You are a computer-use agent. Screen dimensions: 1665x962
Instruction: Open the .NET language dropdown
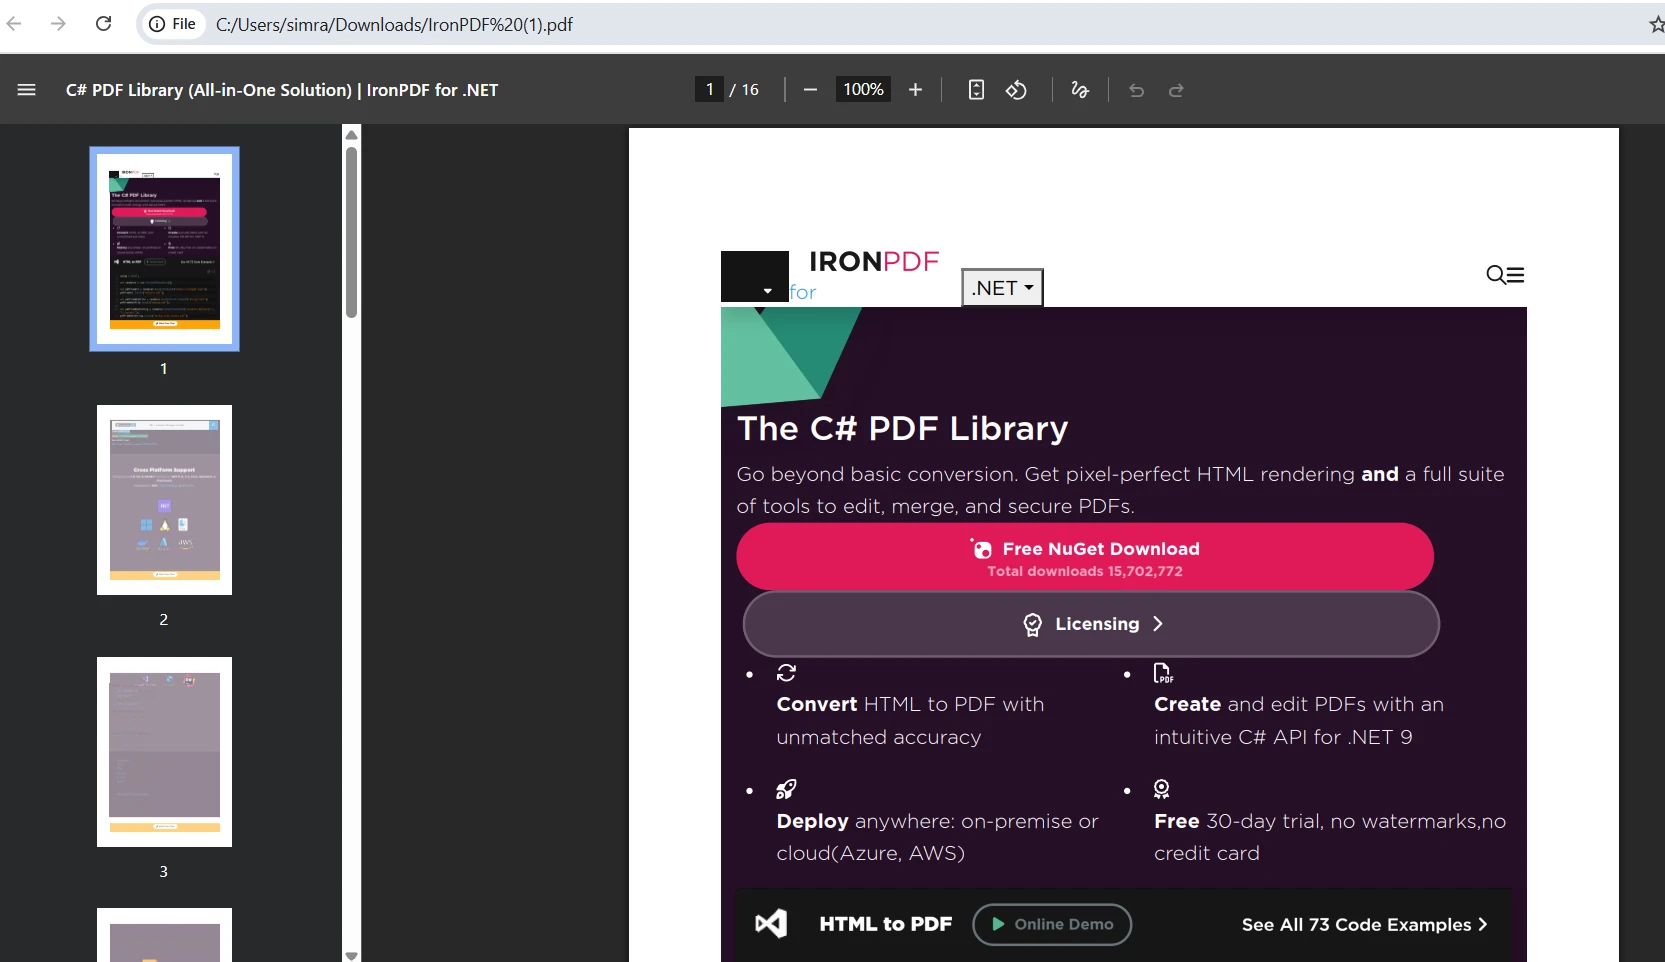click(1002, 288)
